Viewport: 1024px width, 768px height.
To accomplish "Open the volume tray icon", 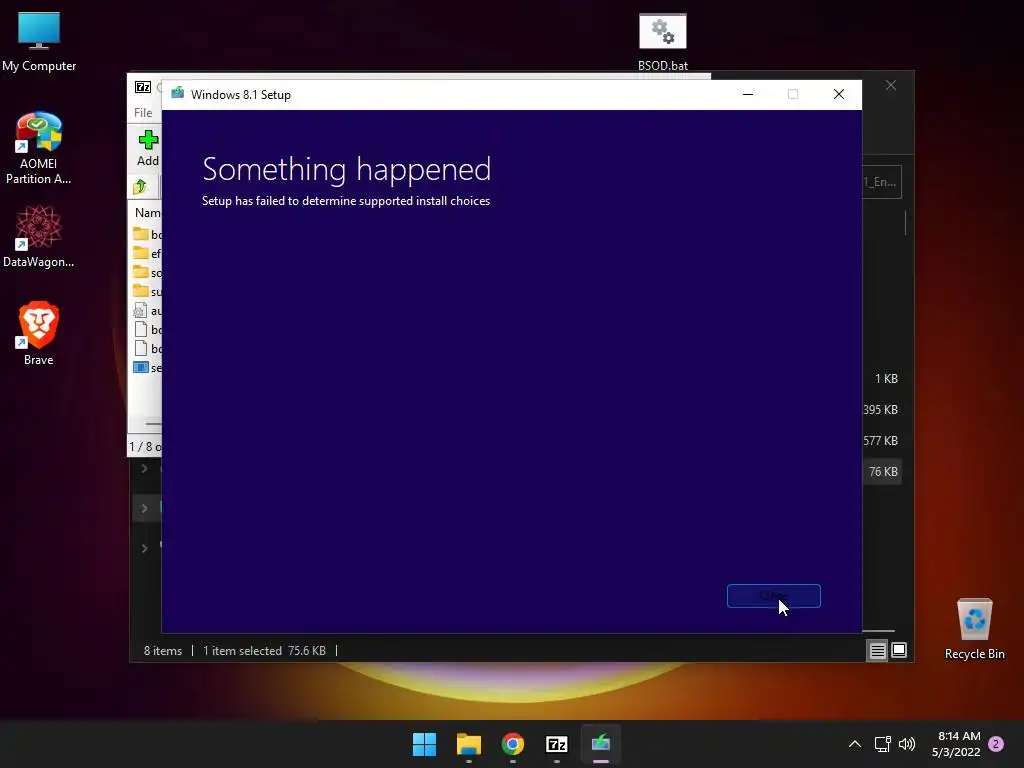I will click(x=907, y=744).
